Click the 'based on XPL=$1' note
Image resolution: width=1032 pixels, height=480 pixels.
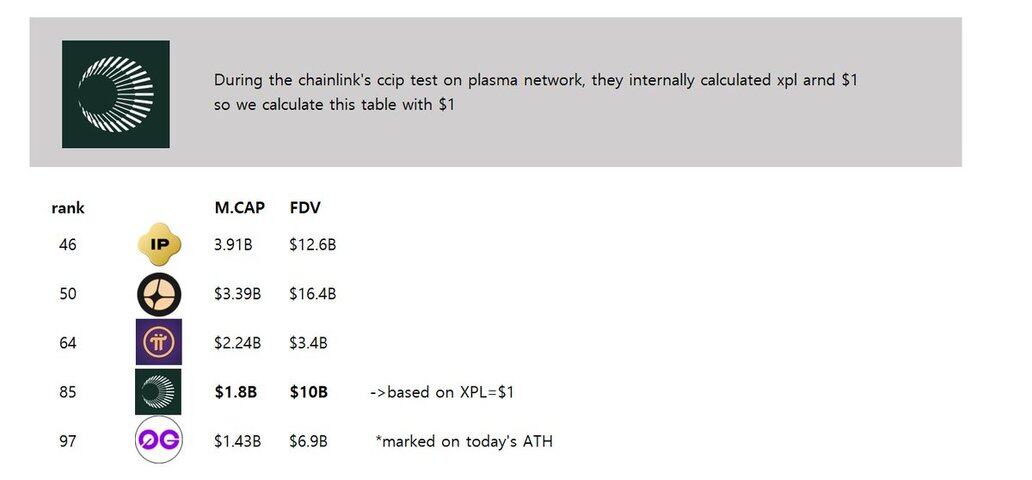(442, 392)
